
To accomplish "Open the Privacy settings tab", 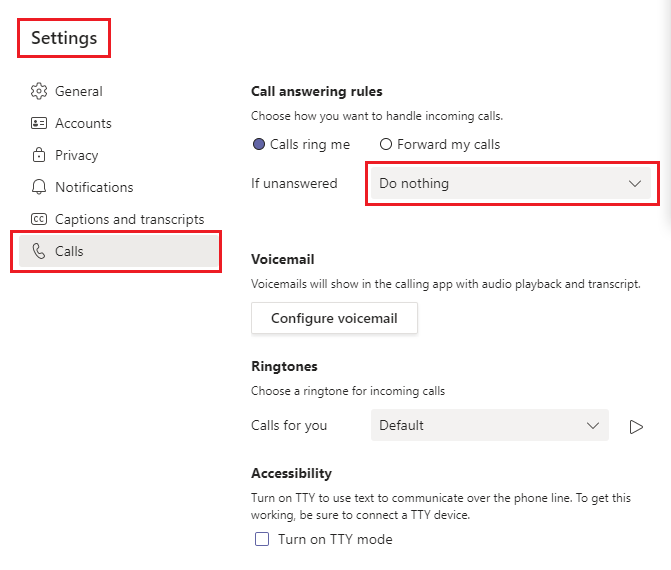I will [x=77, y=155].
